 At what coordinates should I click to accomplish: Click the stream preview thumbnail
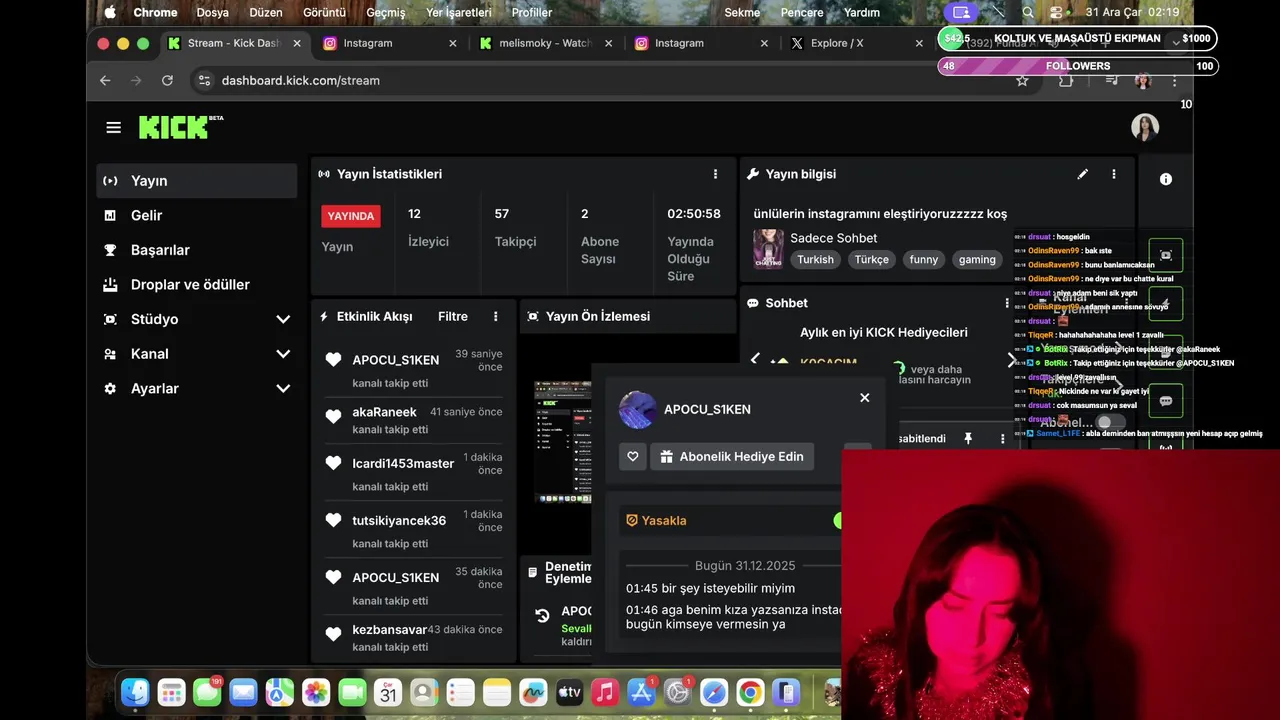pos(562,440)
